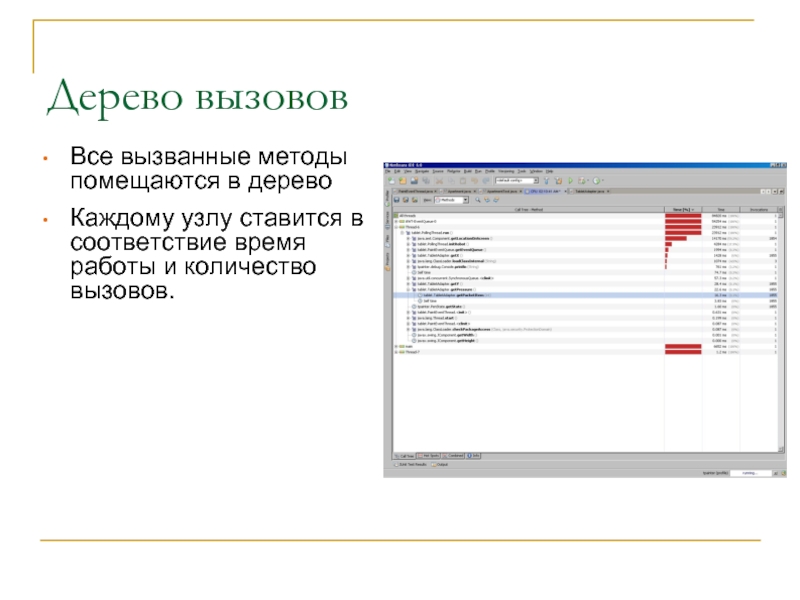This screenshot has width=800, height=600.
Task: Click the Clean and Build icon
Action: point(558,181)
